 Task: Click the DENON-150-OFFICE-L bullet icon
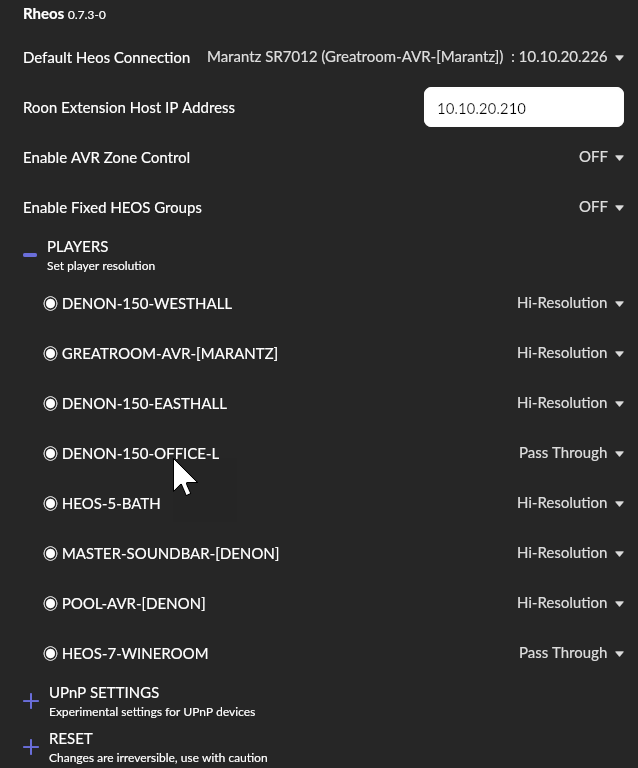(x=50, y=454)
